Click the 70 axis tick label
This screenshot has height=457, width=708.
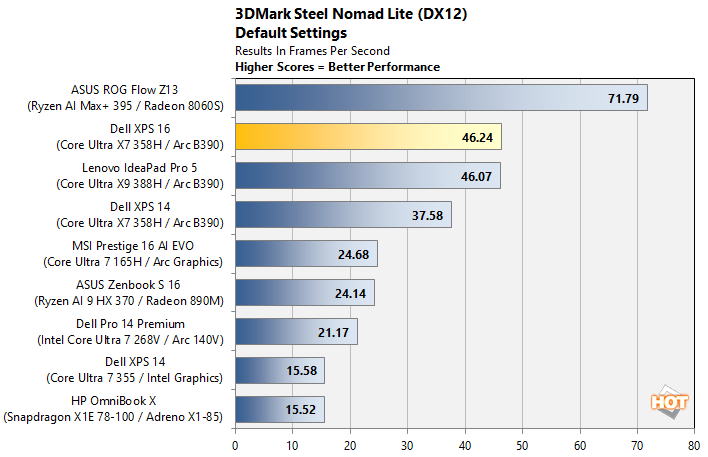[x=637, y=446]
